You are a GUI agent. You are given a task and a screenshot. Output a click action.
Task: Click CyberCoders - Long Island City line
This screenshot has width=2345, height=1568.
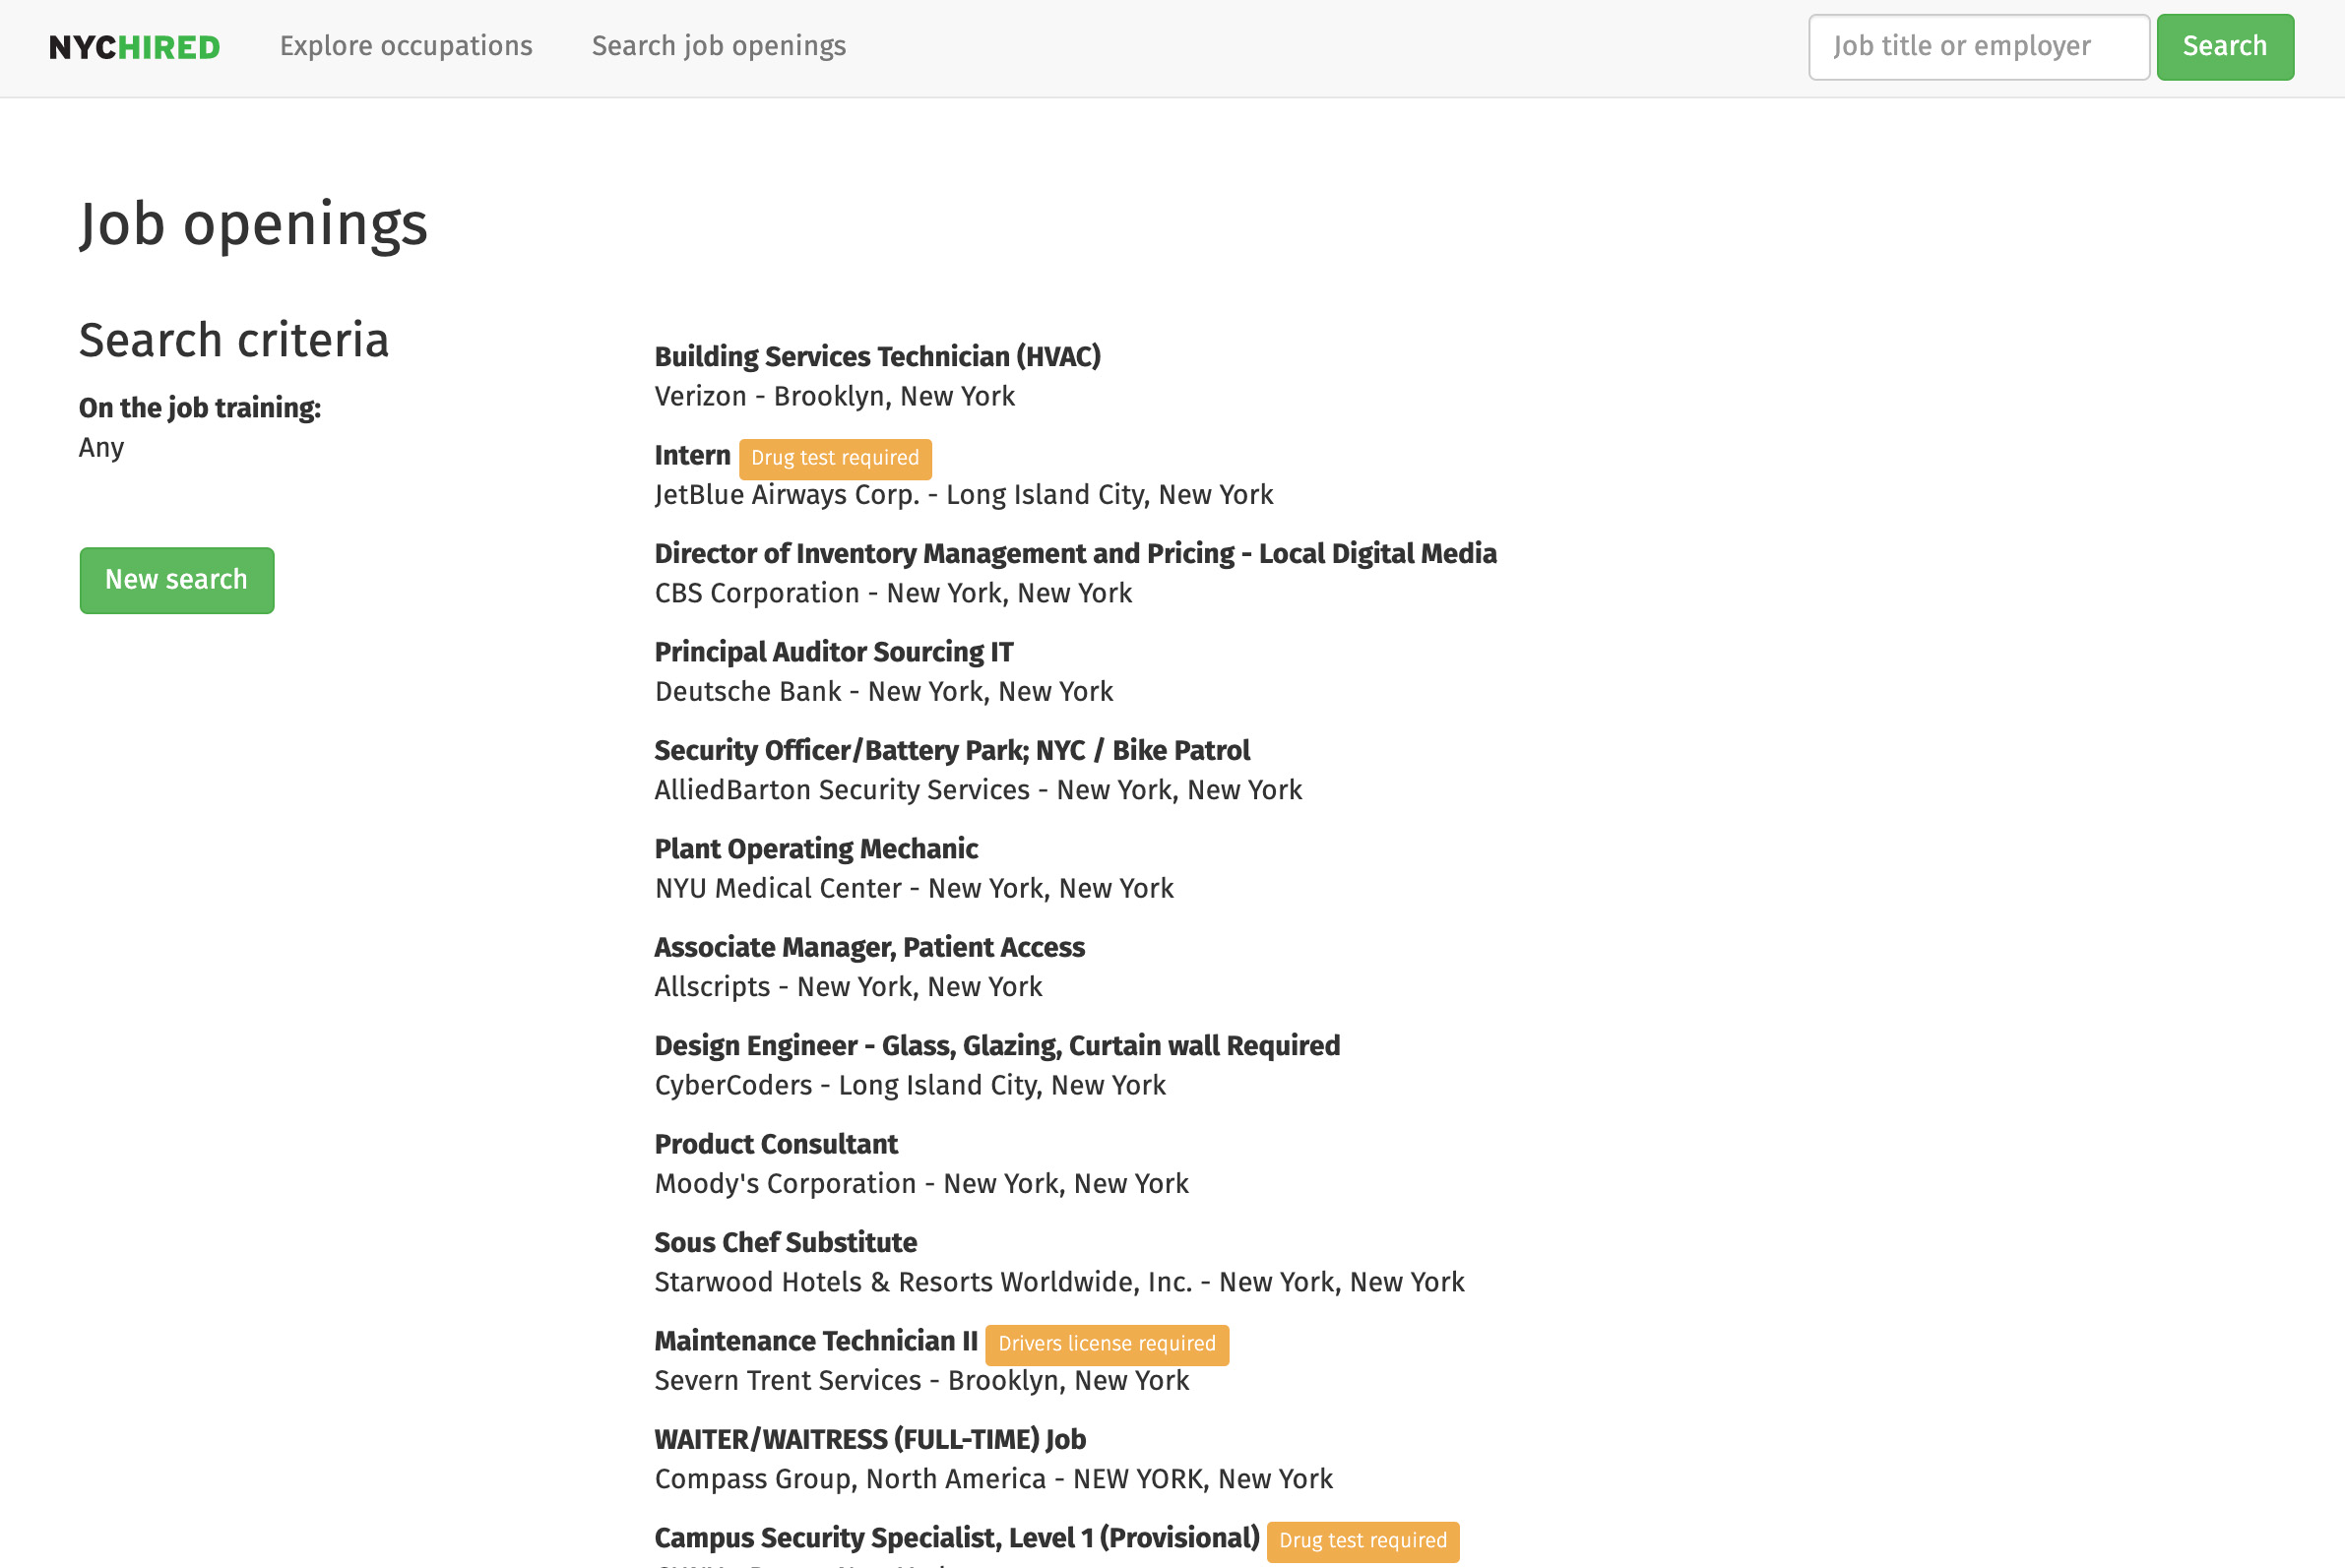tap(909, 1086)
